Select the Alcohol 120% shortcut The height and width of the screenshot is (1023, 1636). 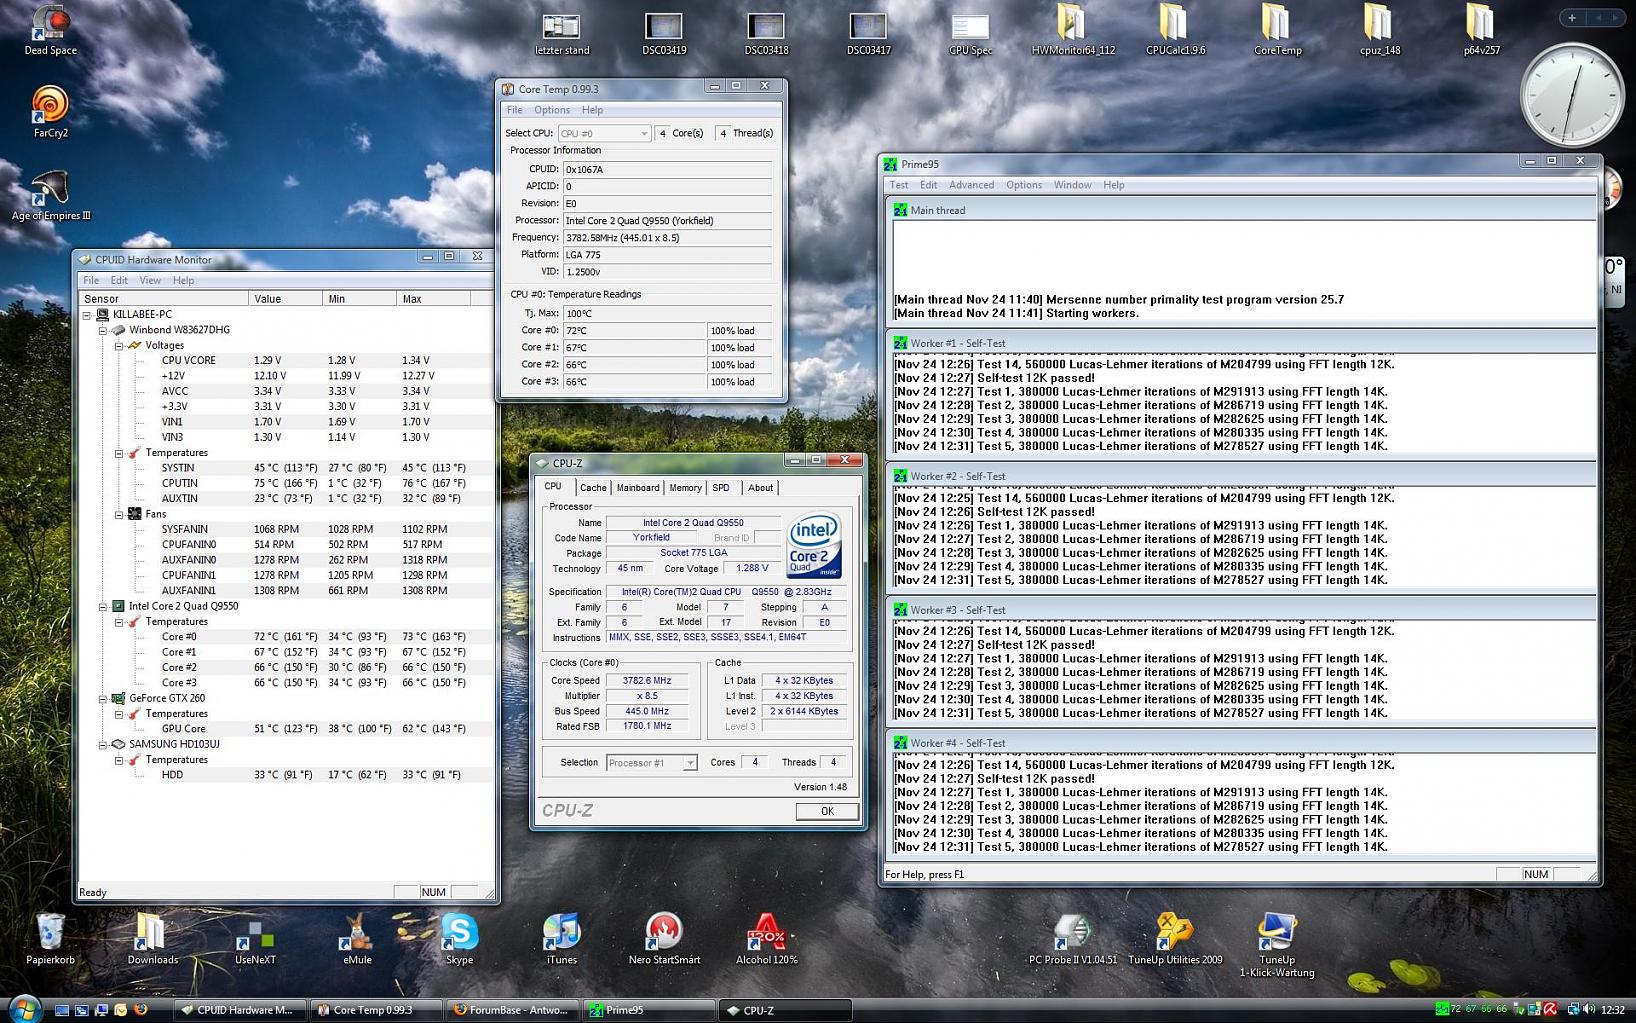[x=766, y=939]
